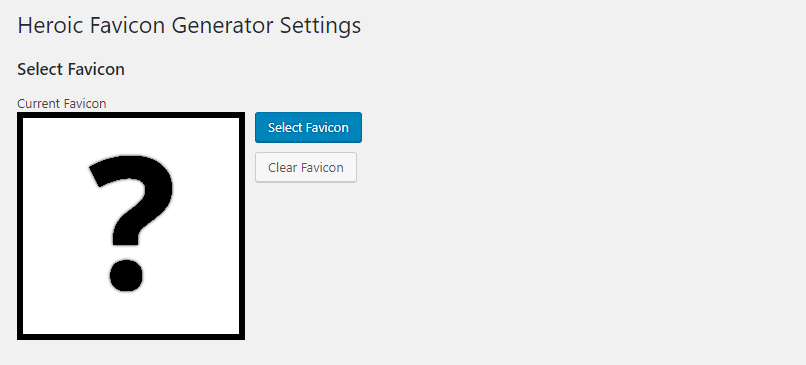
Task: Click the Heroic Favicon Generator Settings title
Action: [x=189, y=26]
